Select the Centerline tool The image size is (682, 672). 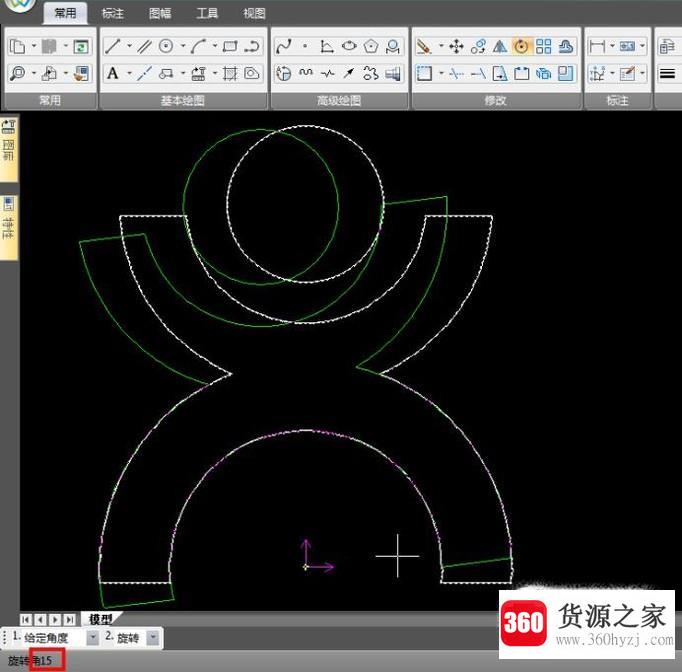[x=144, y=73]
